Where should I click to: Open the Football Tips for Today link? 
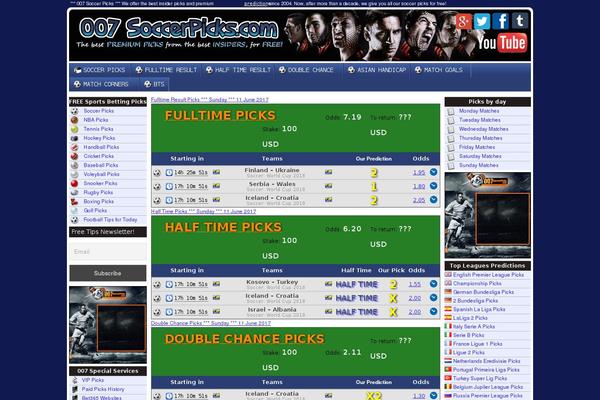tap(110, 220)
